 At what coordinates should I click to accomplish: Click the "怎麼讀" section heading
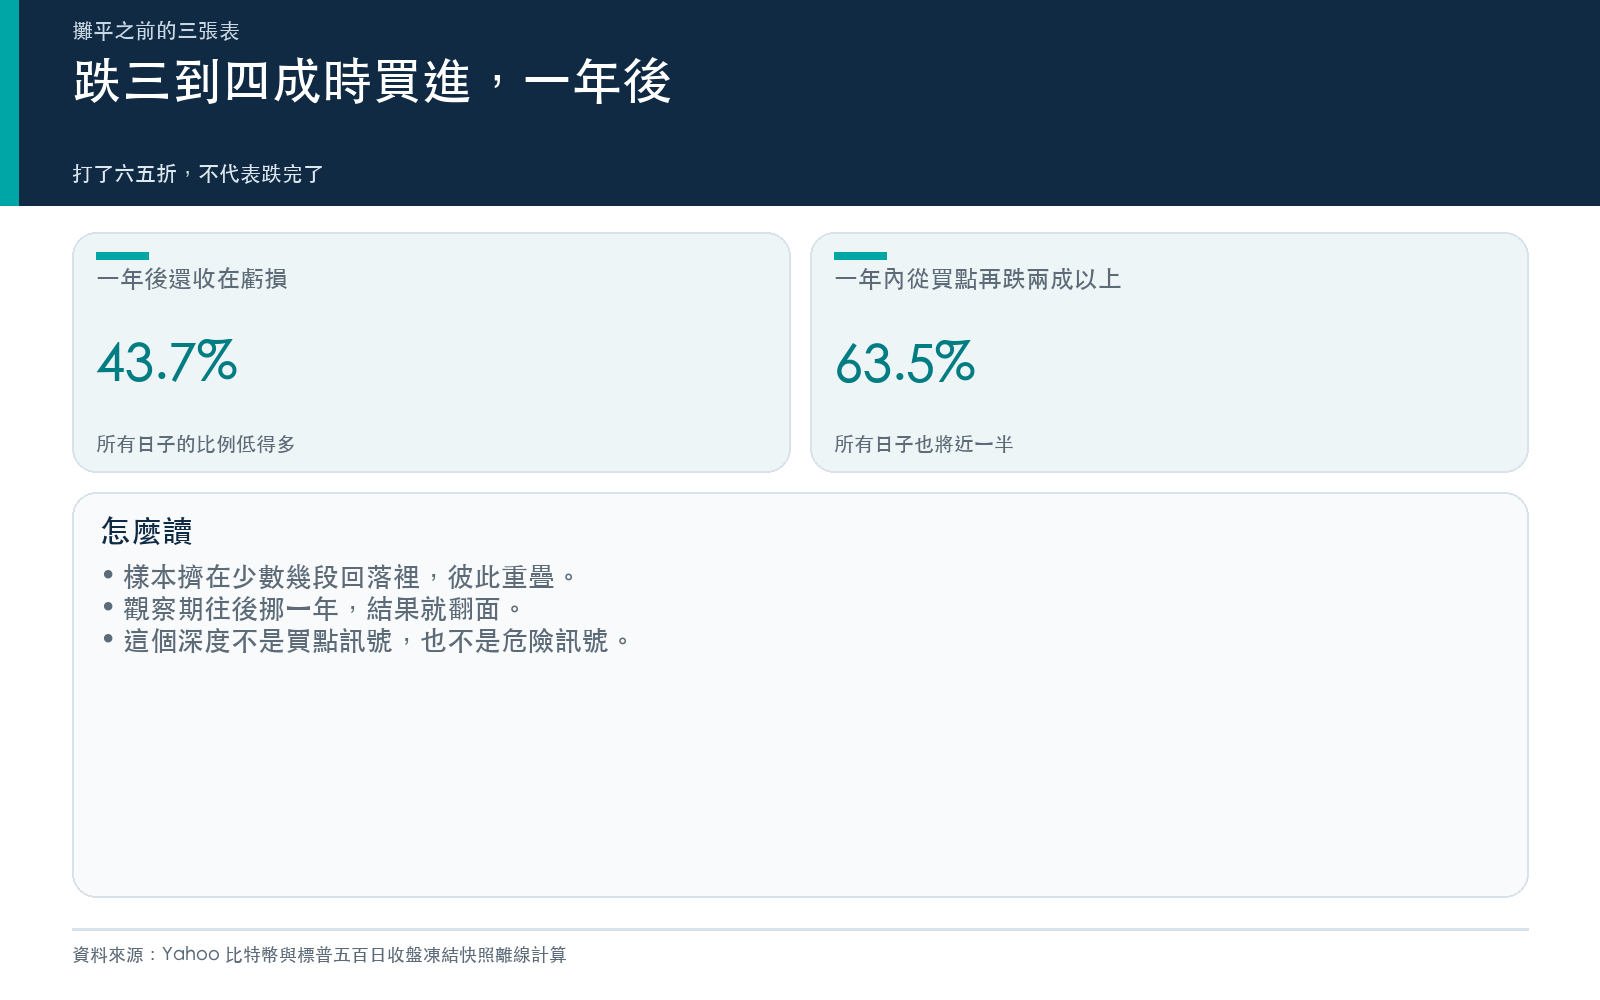click(147, 531)
